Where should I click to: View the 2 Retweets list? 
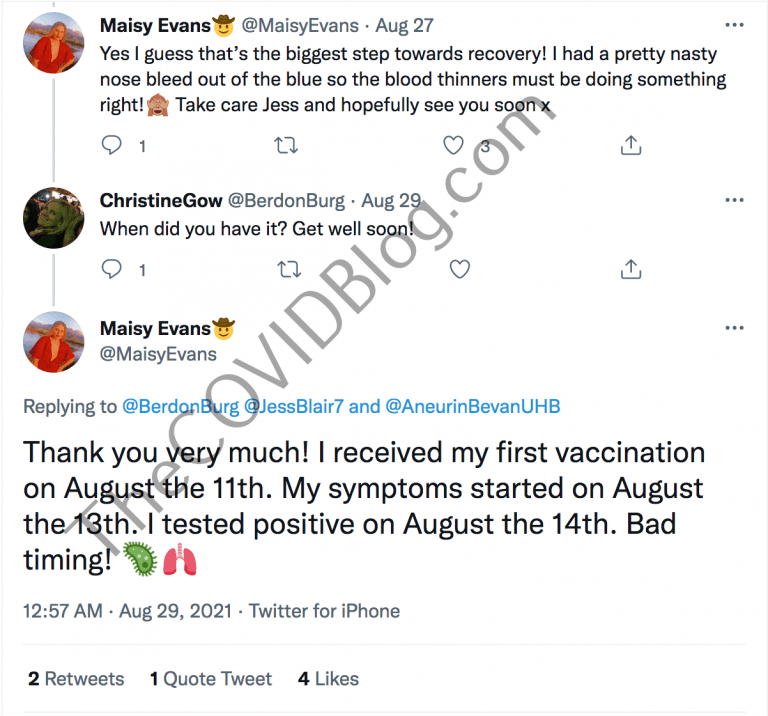click(77, 679)
